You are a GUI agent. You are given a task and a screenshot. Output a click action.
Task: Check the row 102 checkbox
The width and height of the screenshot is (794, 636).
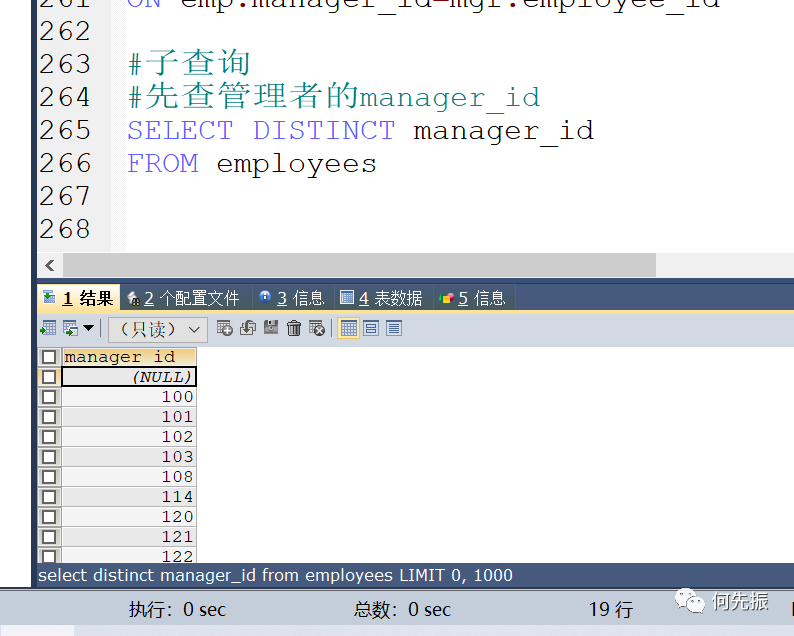tap(49, 436)
